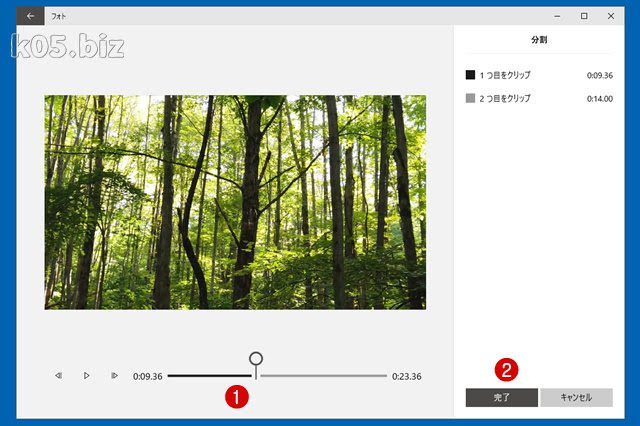Step forward one frame
The width and height of the screenshot is (640, 426).
[x=114, y=375]
